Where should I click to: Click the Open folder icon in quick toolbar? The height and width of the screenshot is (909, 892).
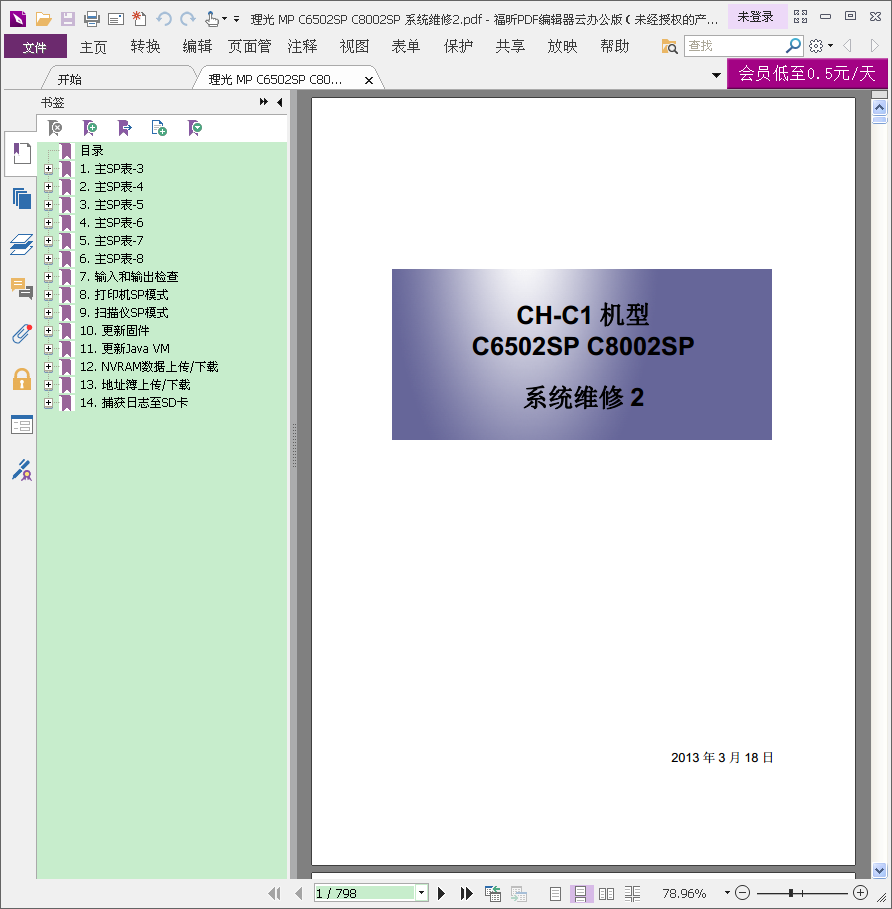click(43, 19)
